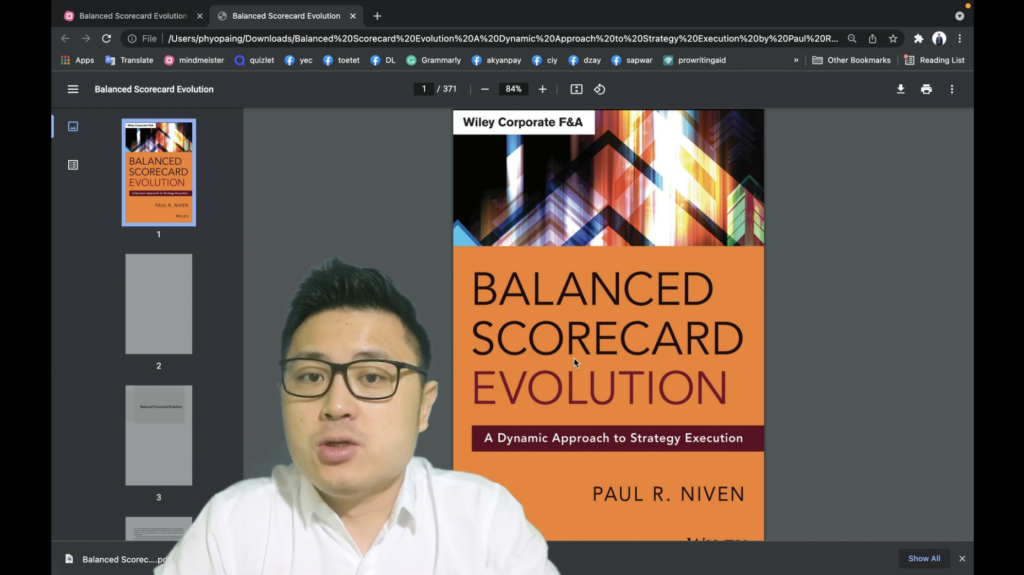Click the 84% zoom level field

(x=513, y=89)
